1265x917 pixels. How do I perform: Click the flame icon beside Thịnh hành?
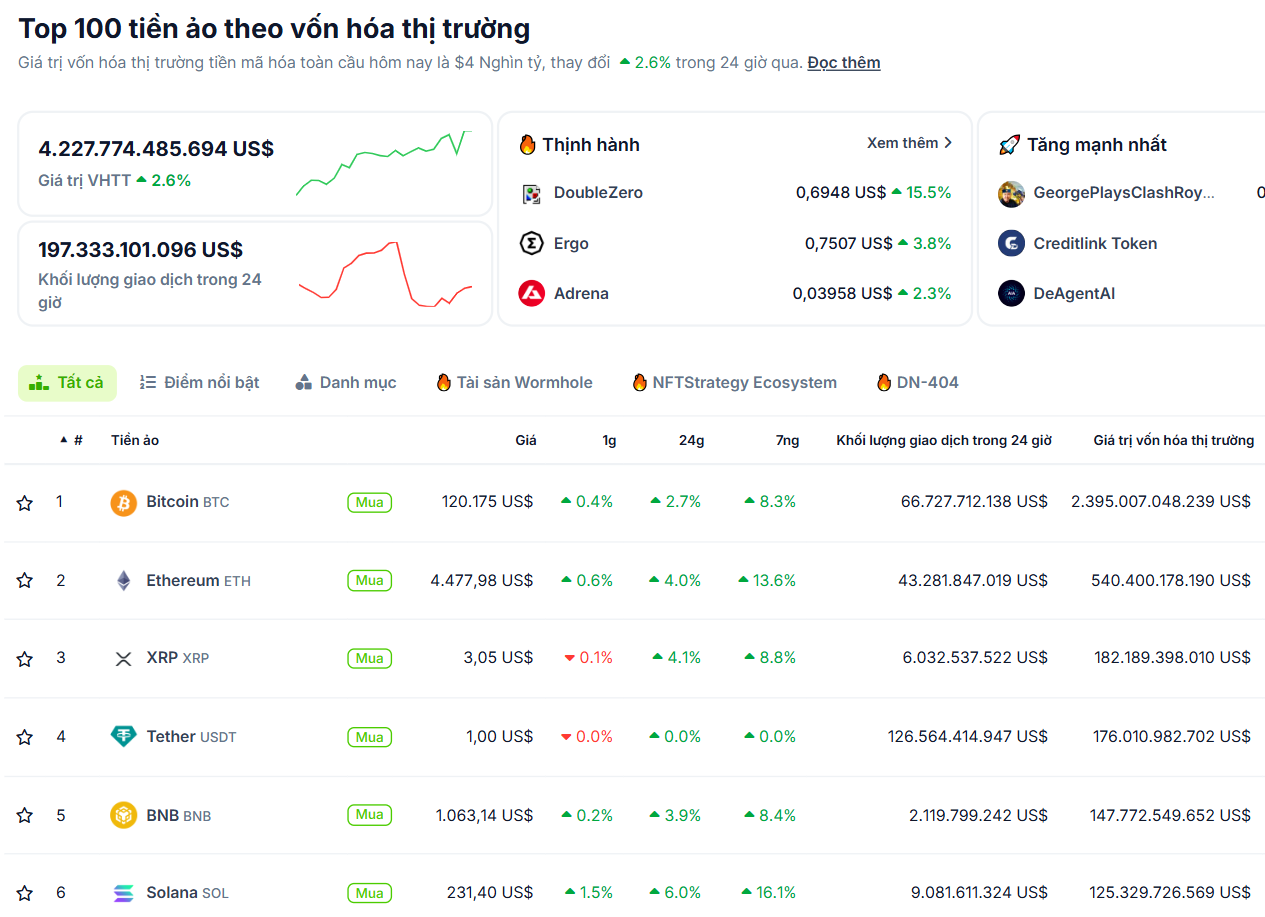(527, 144)
